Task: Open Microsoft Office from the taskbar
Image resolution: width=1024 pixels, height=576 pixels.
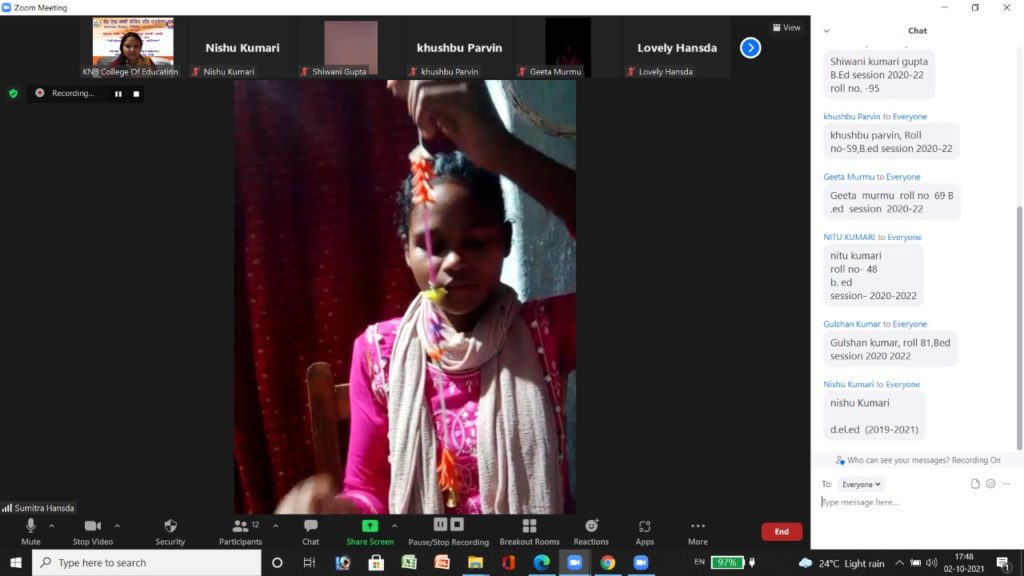Action: (x=509, y=562)
